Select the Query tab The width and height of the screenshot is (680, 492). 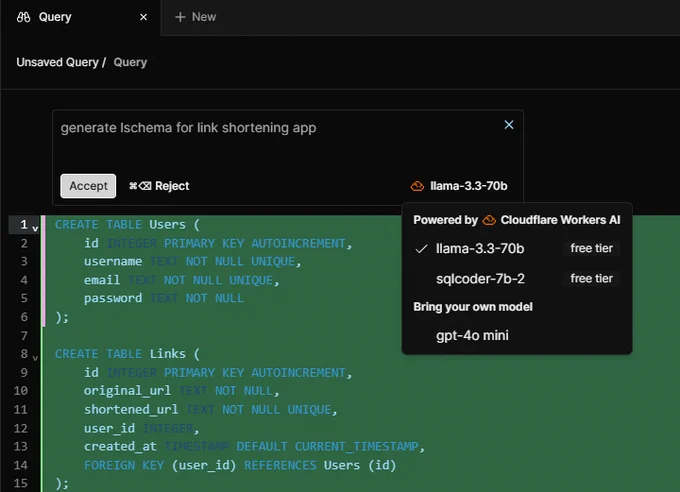tap(81, 17)
